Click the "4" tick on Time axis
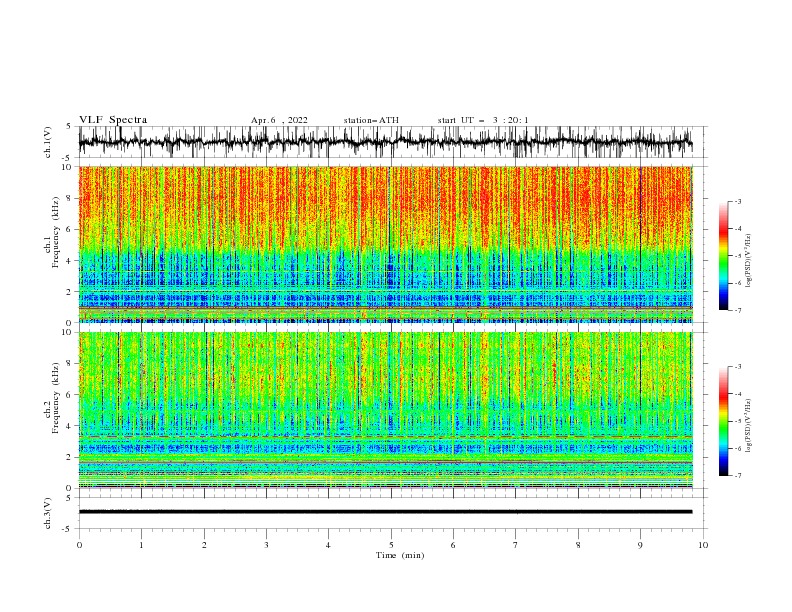This screenshot has height=612, width=792. (328, 545)
